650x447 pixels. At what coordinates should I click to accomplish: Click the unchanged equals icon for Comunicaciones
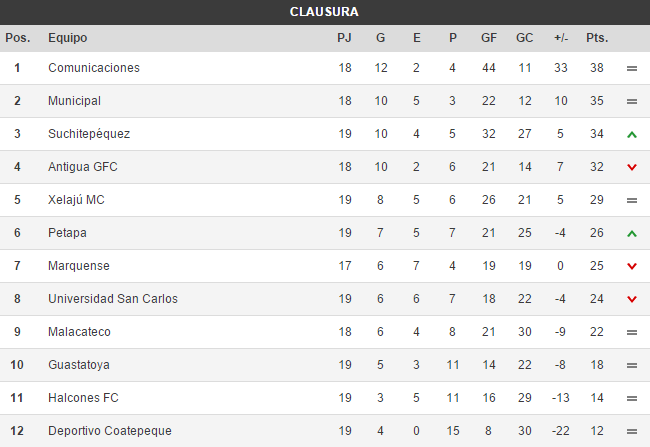click(631, 68)
